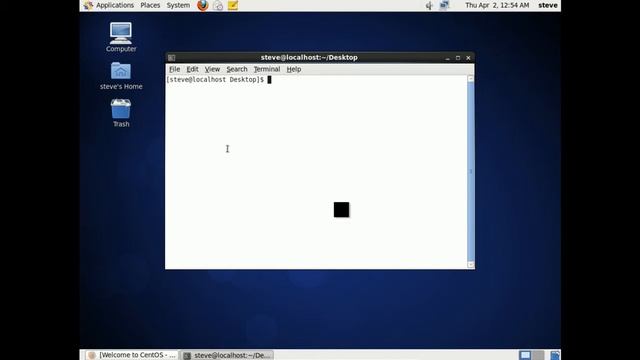Open the terminal Help menu

(293, 69)
